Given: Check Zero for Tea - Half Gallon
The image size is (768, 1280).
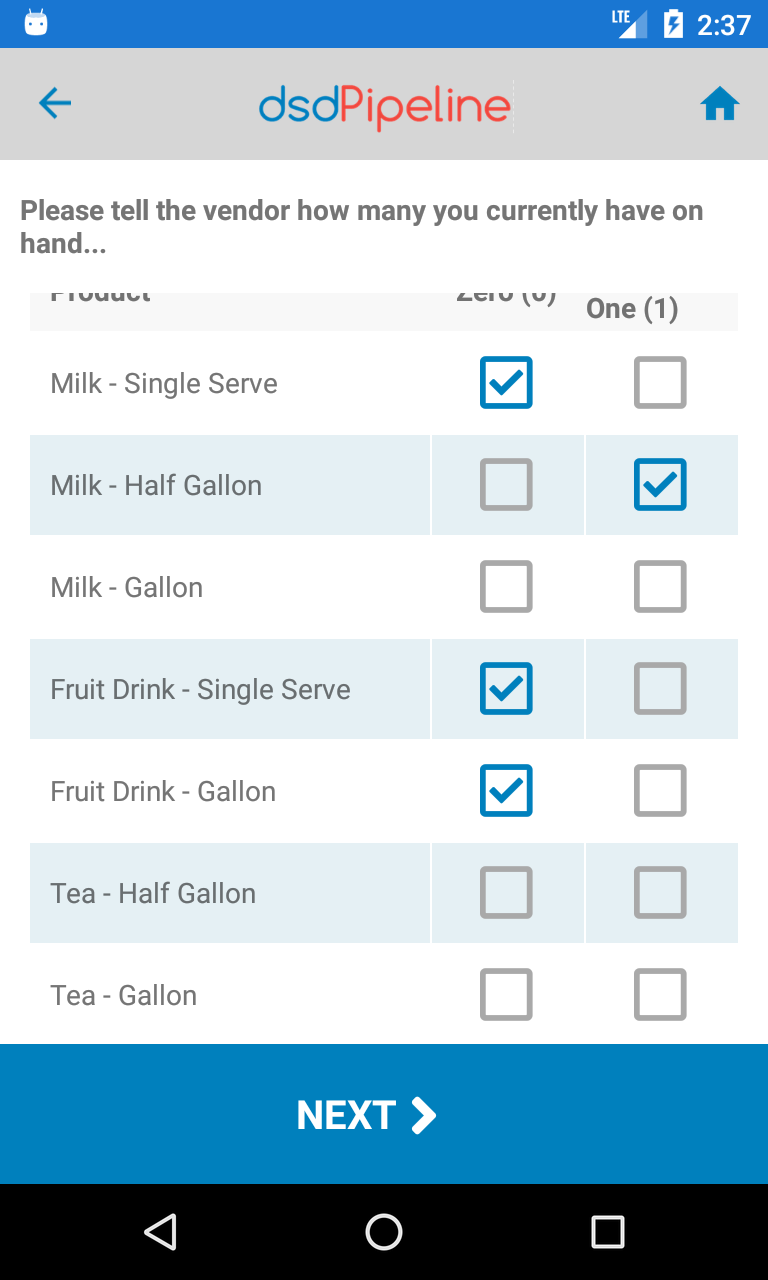Looking at the screenshot, I should click(x=506, y=892).
